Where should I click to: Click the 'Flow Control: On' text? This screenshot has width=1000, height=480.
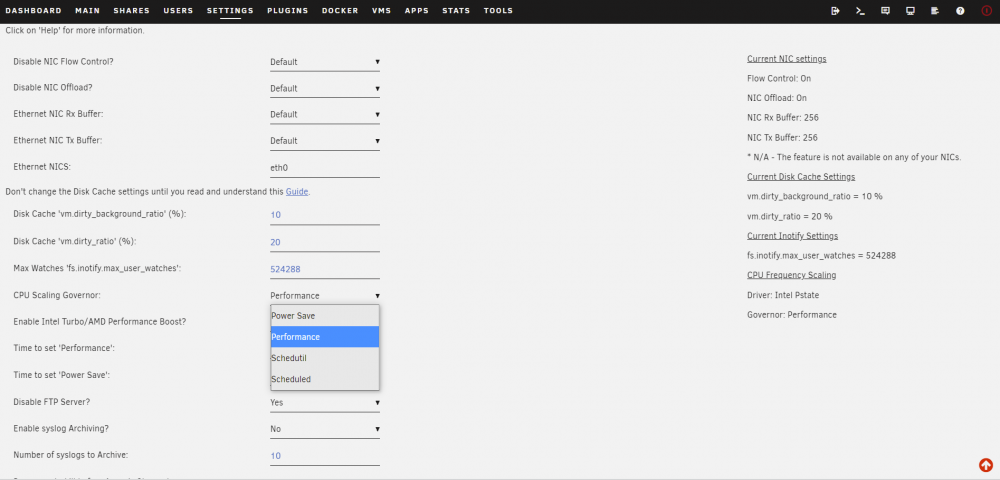pyautogui.click(x=779, y=78)
